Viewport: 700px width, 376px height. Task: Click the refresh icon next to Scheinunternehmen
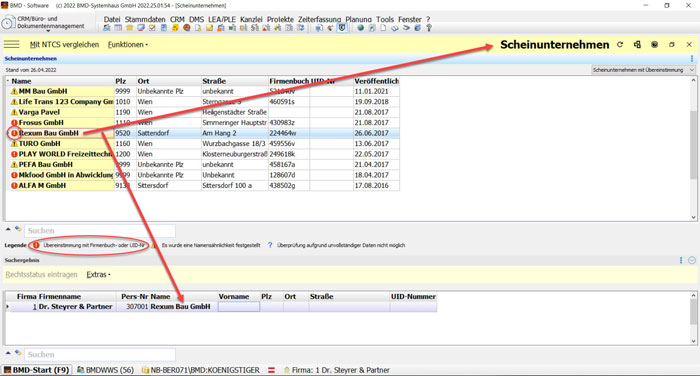pyautogui.click(x=620, y=45)
